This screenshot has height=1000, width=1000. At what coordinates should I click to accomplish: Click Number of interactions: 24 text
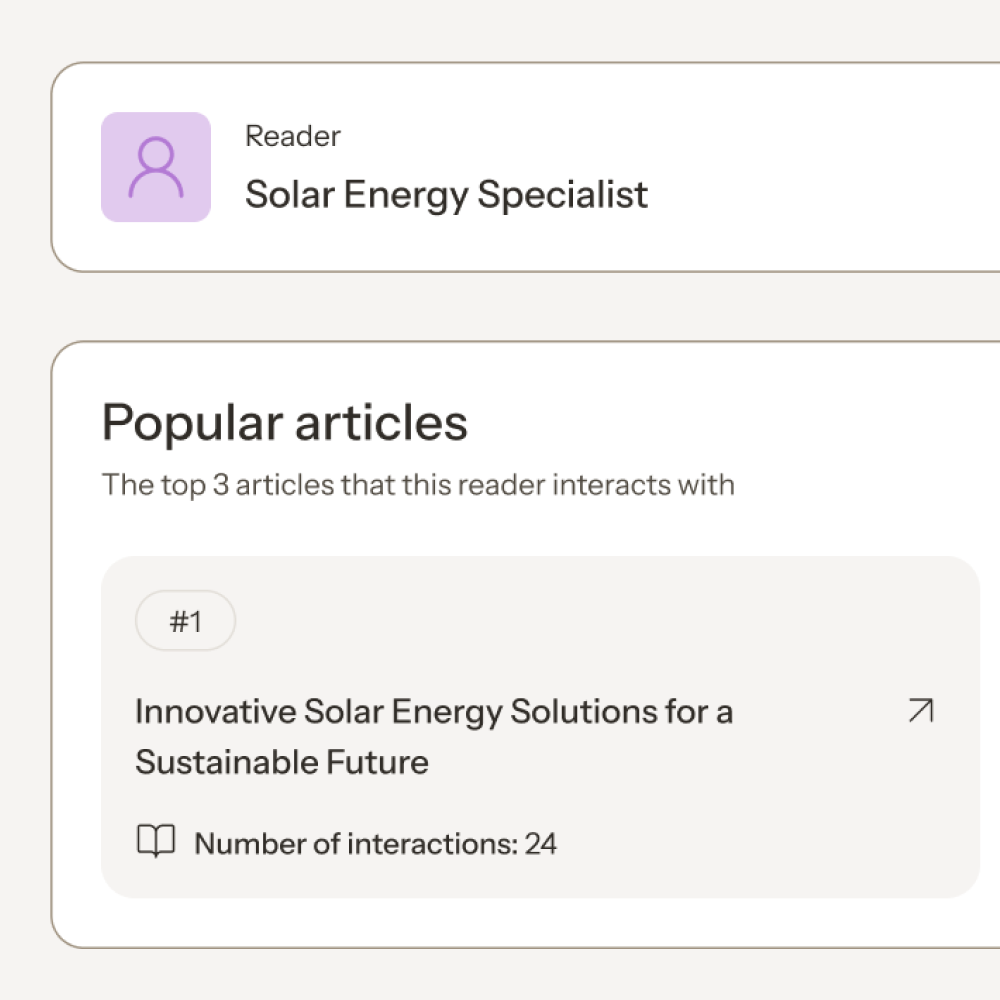click(375, 843)
